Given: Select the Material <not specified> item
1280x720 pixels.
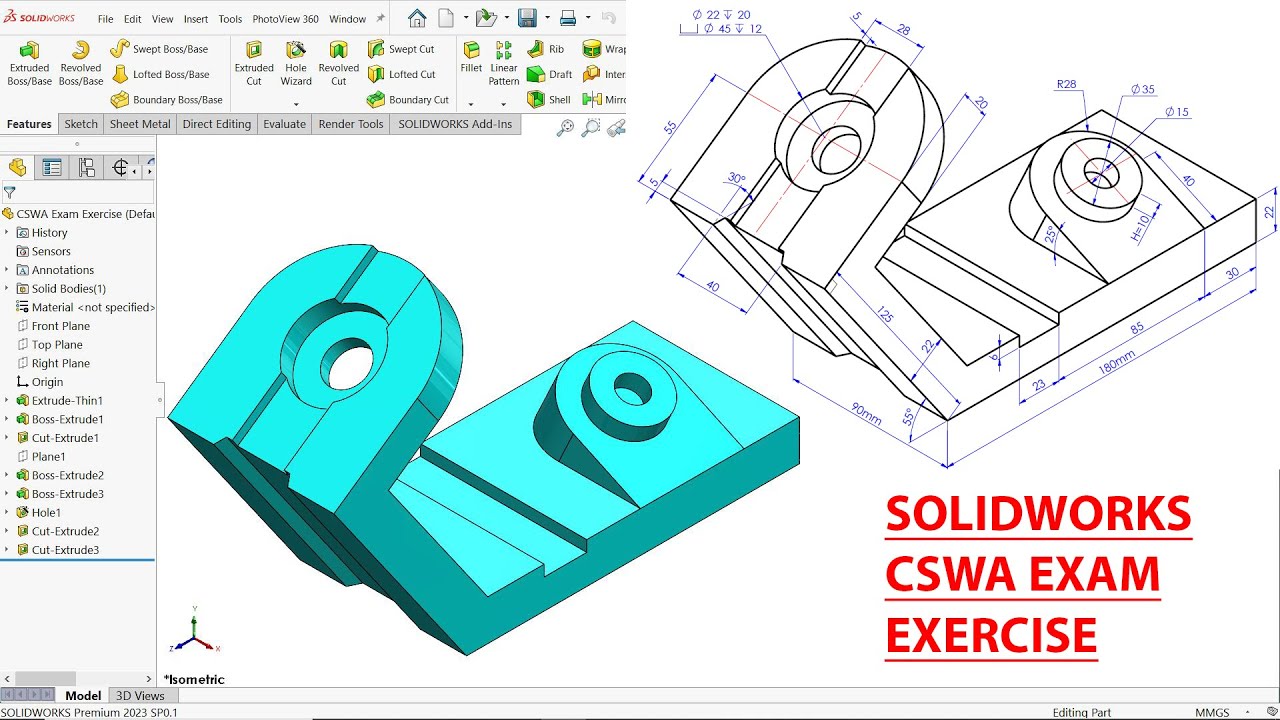Looking at the screenshot, I should click(x=86, y=308).
